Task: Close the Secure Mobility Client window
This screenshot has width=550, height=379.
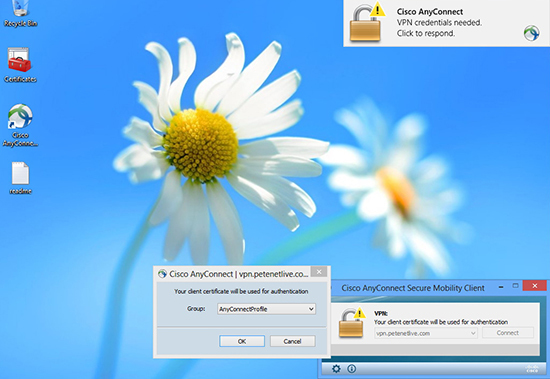Action: pyautogui.click(x=535, y=286)
